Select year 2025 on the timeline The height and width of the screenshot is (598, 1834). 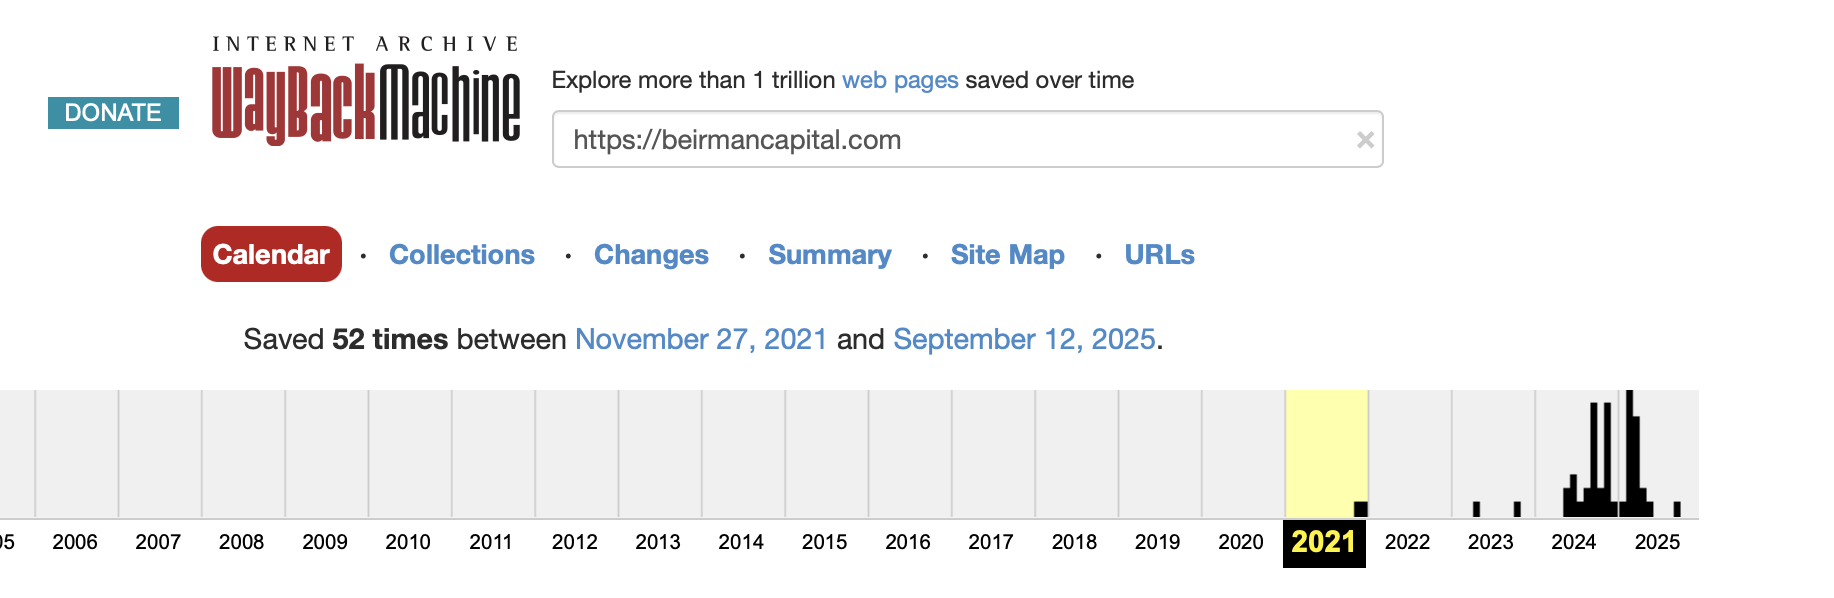tap(1657, 542)
